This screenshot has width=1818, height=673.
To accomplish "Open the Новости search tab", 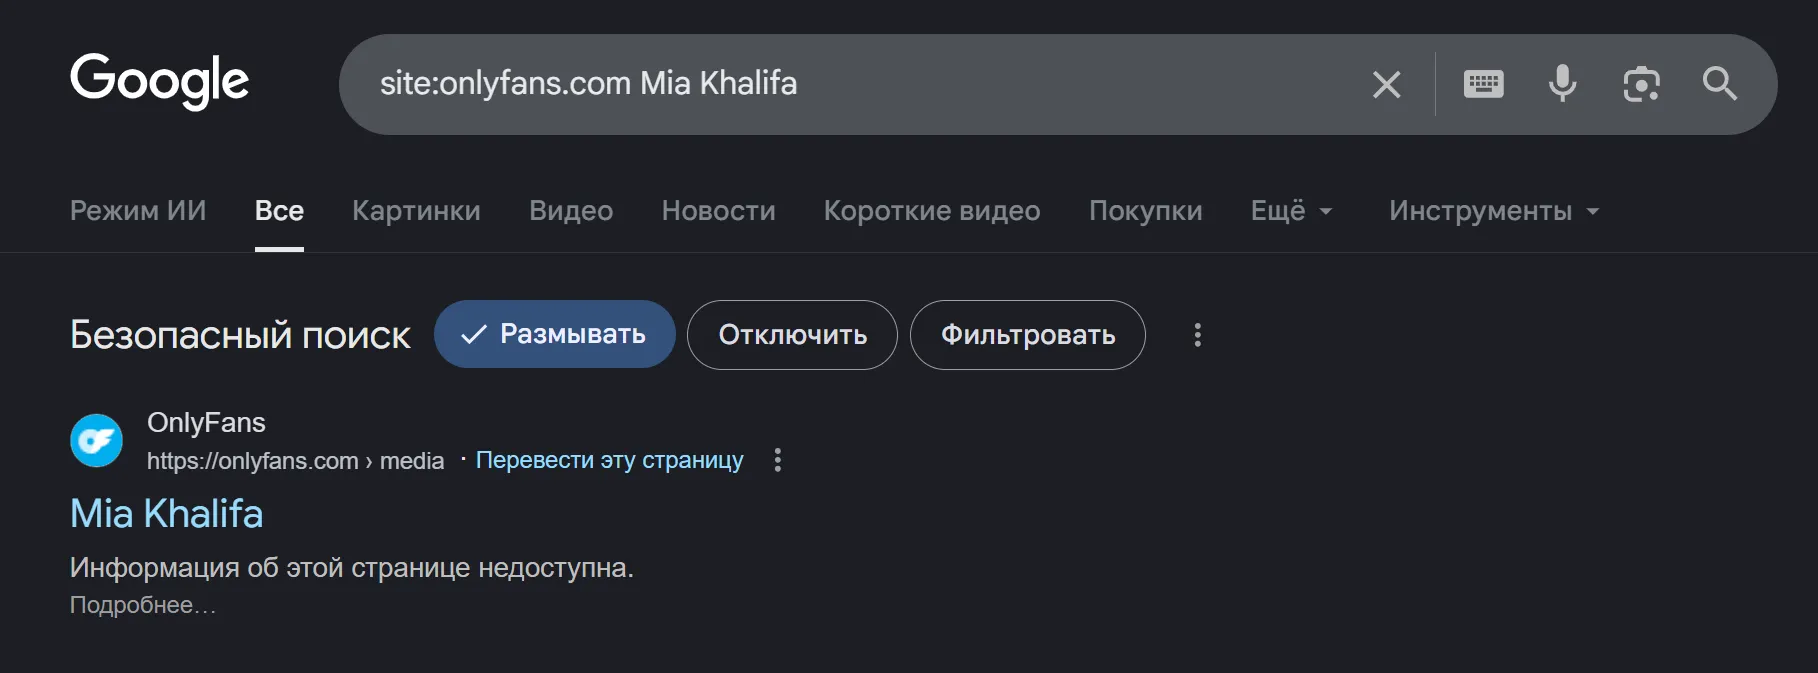I will [x=718, y=210].
